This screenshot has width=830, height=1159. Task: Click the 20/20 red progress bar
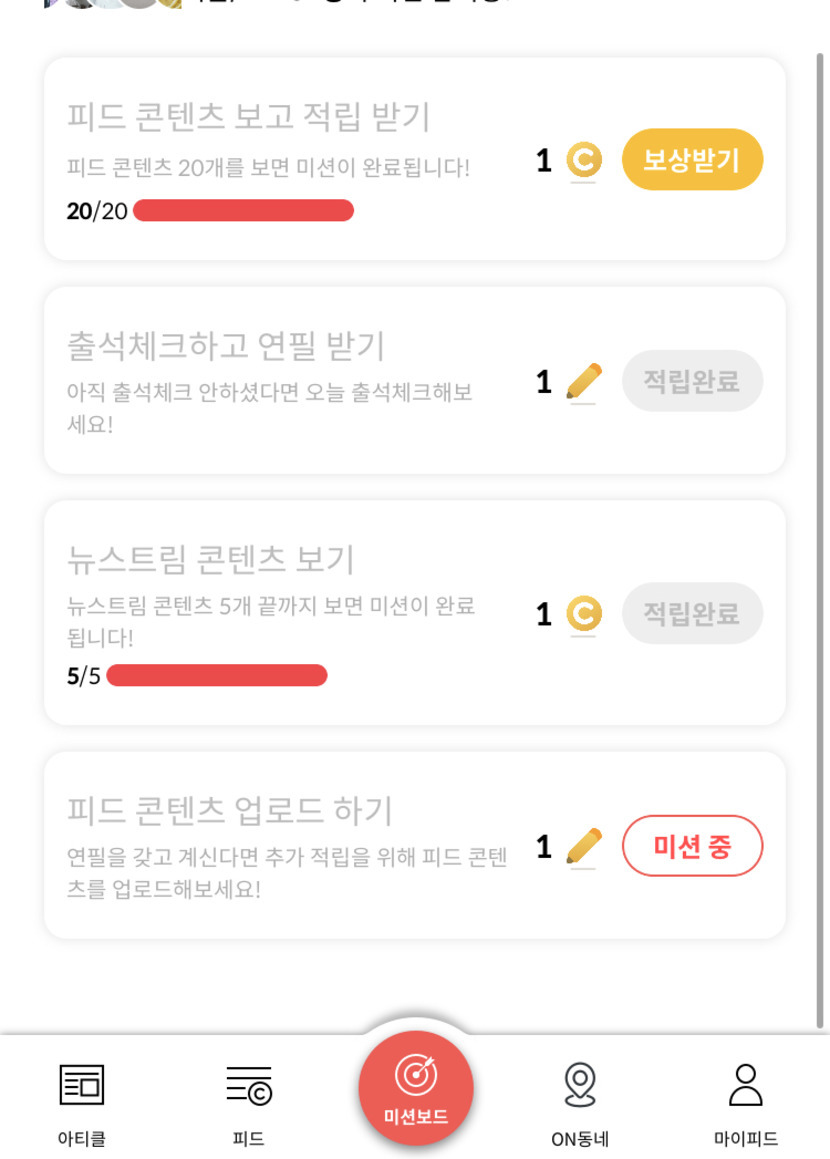(x=243, y=211)
